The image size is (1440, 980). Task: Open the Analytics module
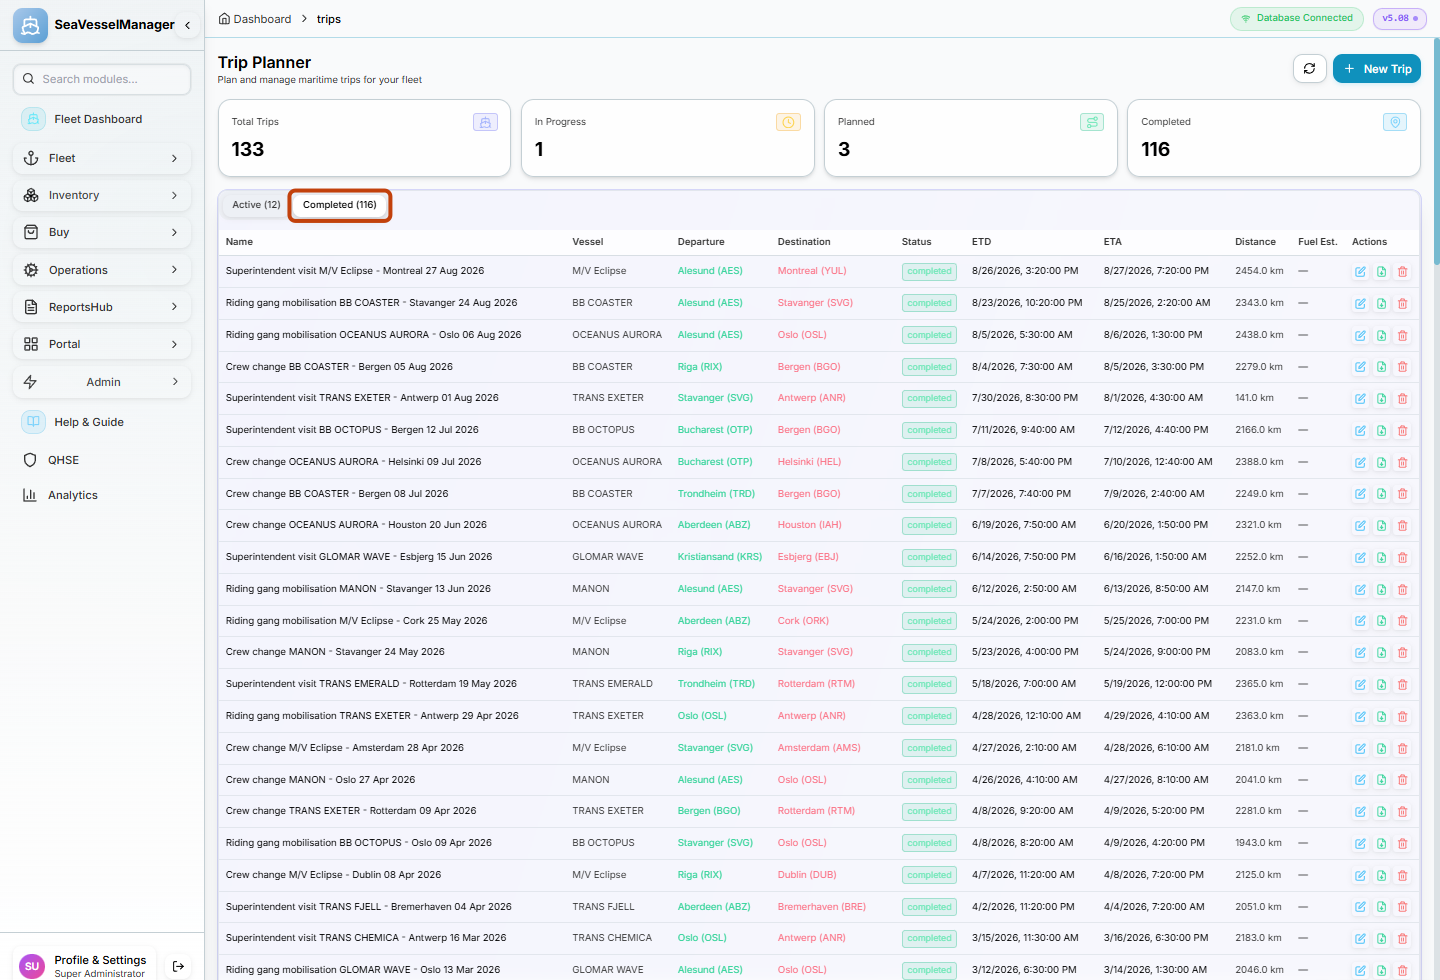pos(102,495)
